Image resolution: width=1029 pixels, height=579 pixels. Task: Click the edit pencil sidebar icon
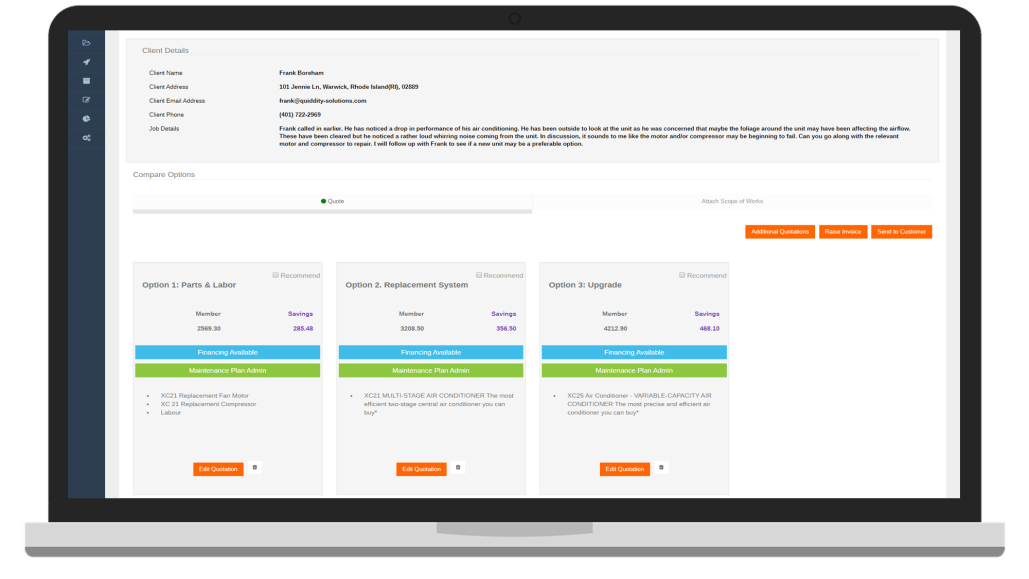[x=87, y=100]
